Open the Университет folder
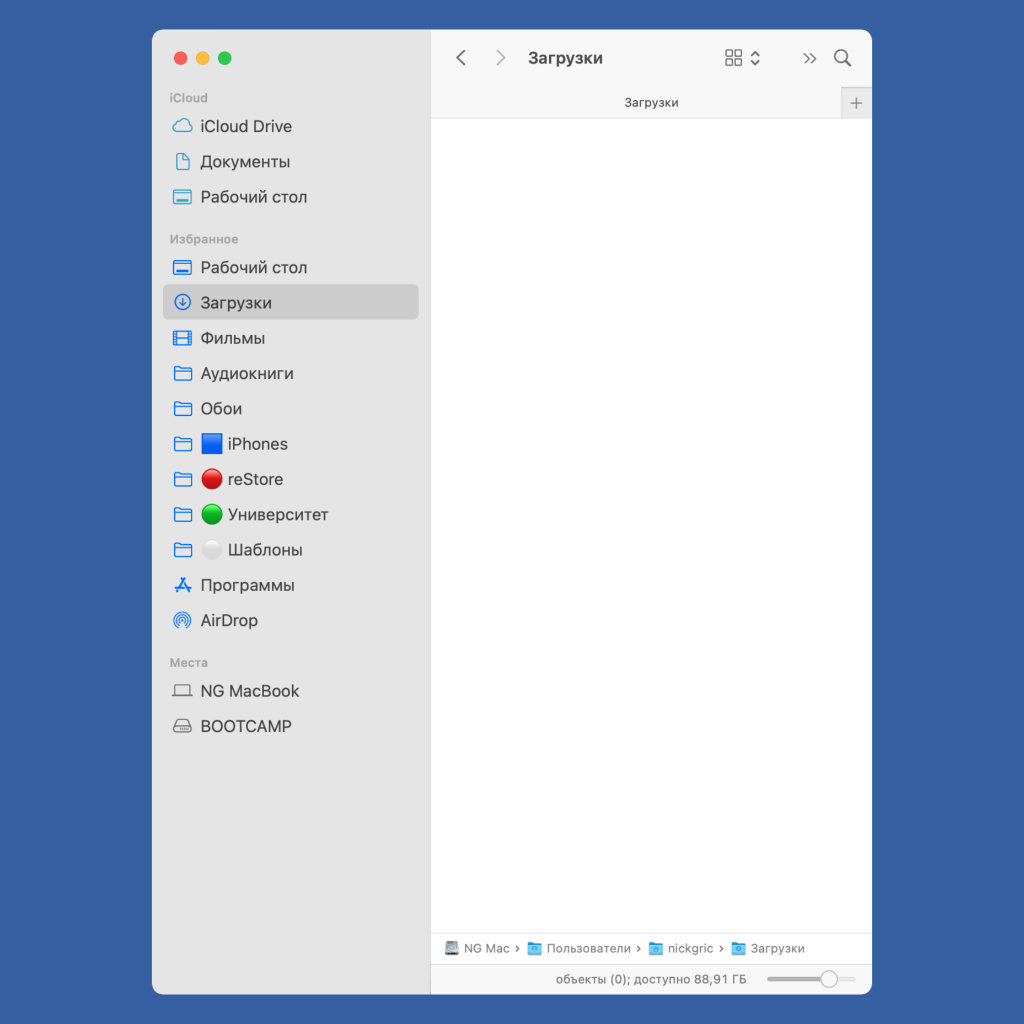 click(290, 514)
